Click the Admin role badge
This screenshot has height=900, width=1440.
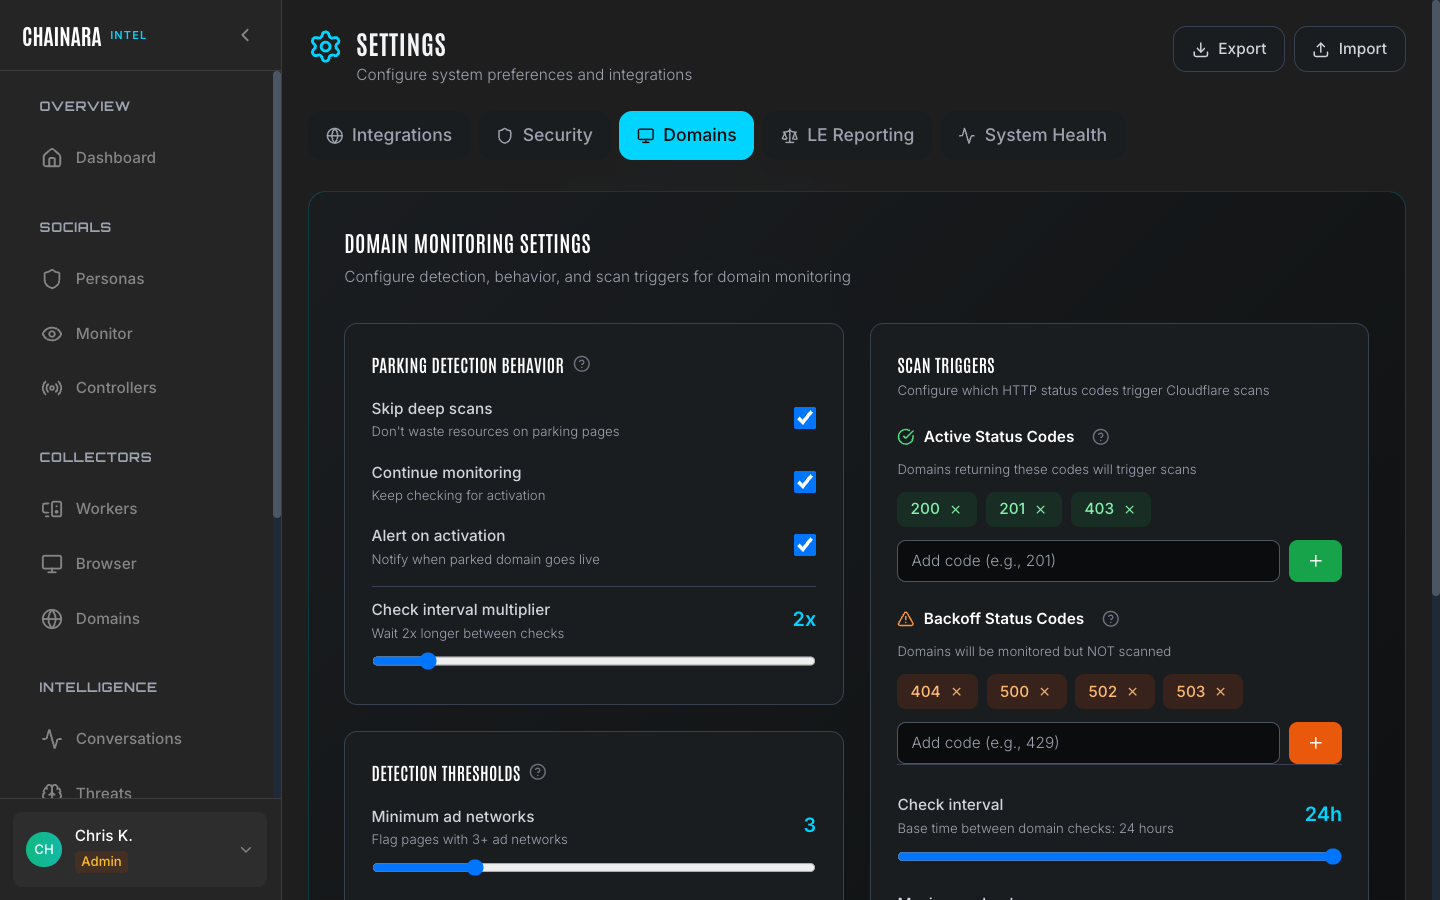coord(101,861)
